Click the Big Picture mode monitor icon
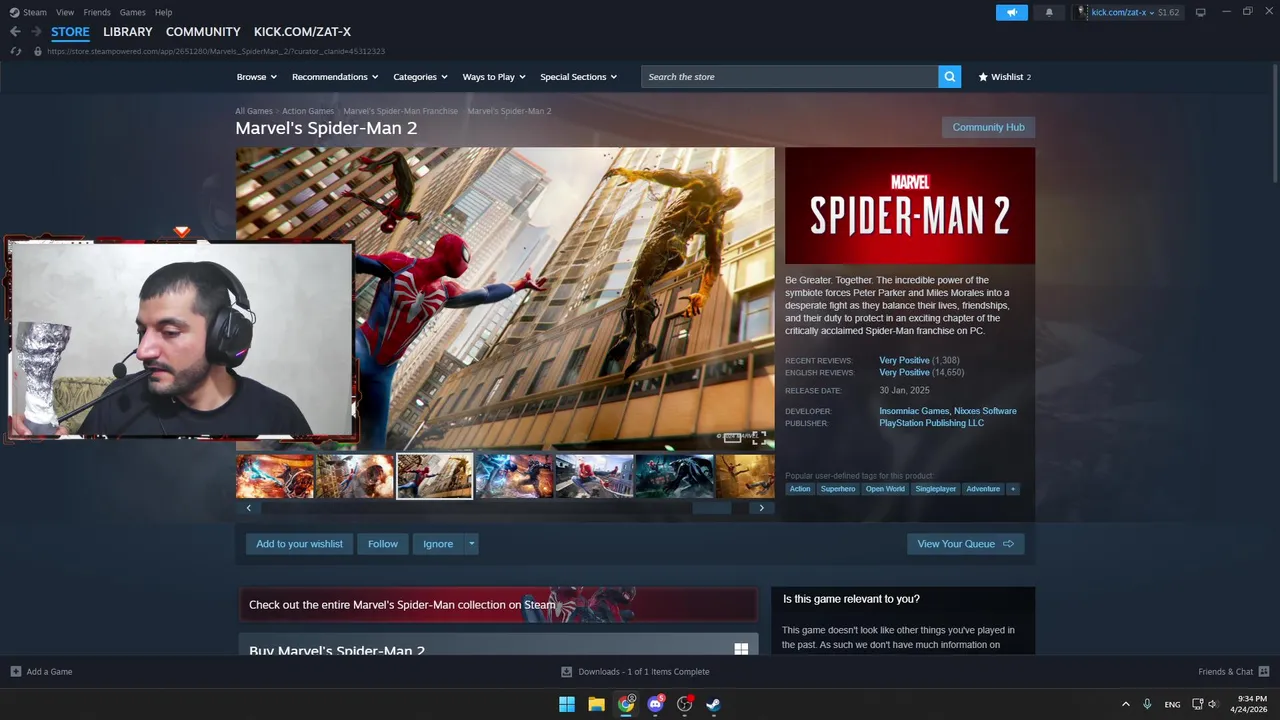 (1200, 12)
